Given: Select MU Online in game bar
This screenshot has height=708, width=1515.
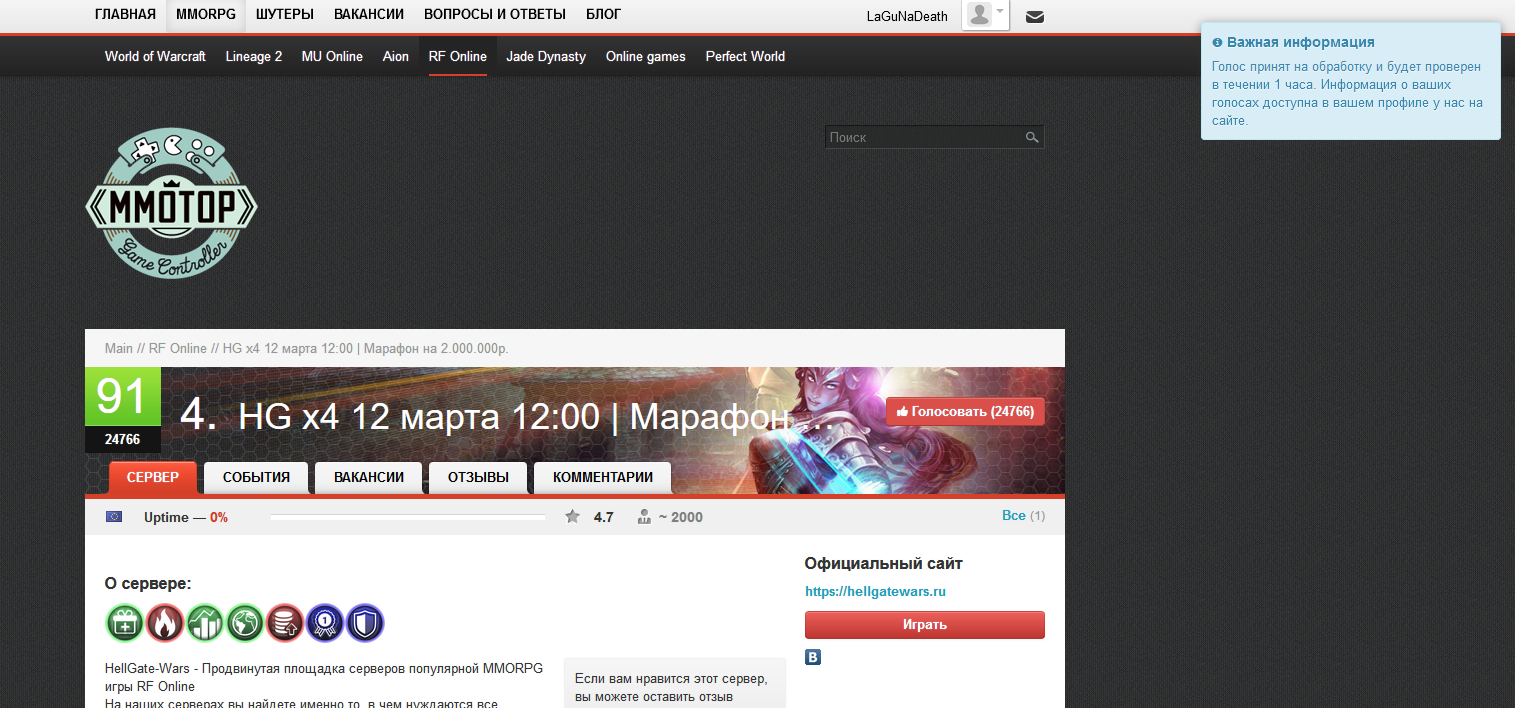Looking at the screenshot, I should tap(332, 56).
